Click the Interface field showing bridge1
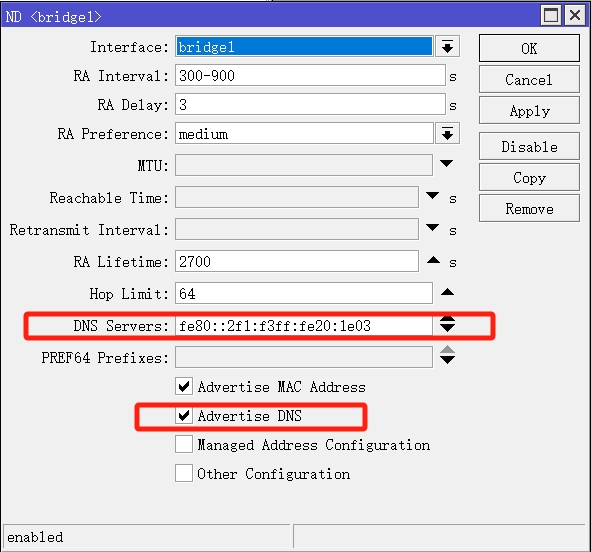 click(x=304, y=47)
